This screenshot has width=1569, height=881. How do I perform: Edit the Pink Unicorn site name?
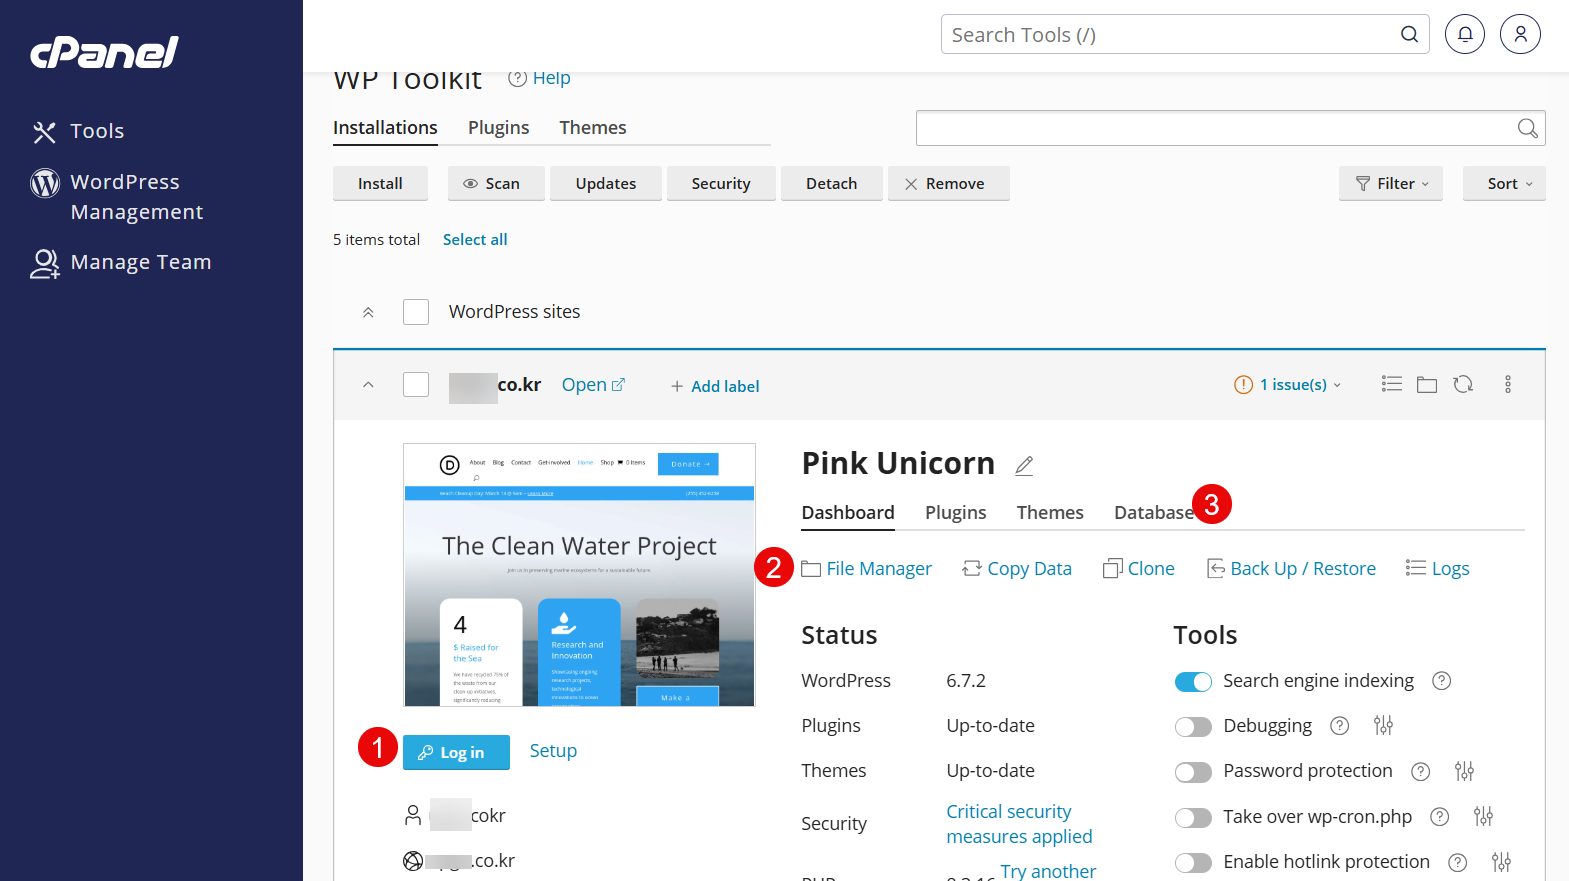1024,465
